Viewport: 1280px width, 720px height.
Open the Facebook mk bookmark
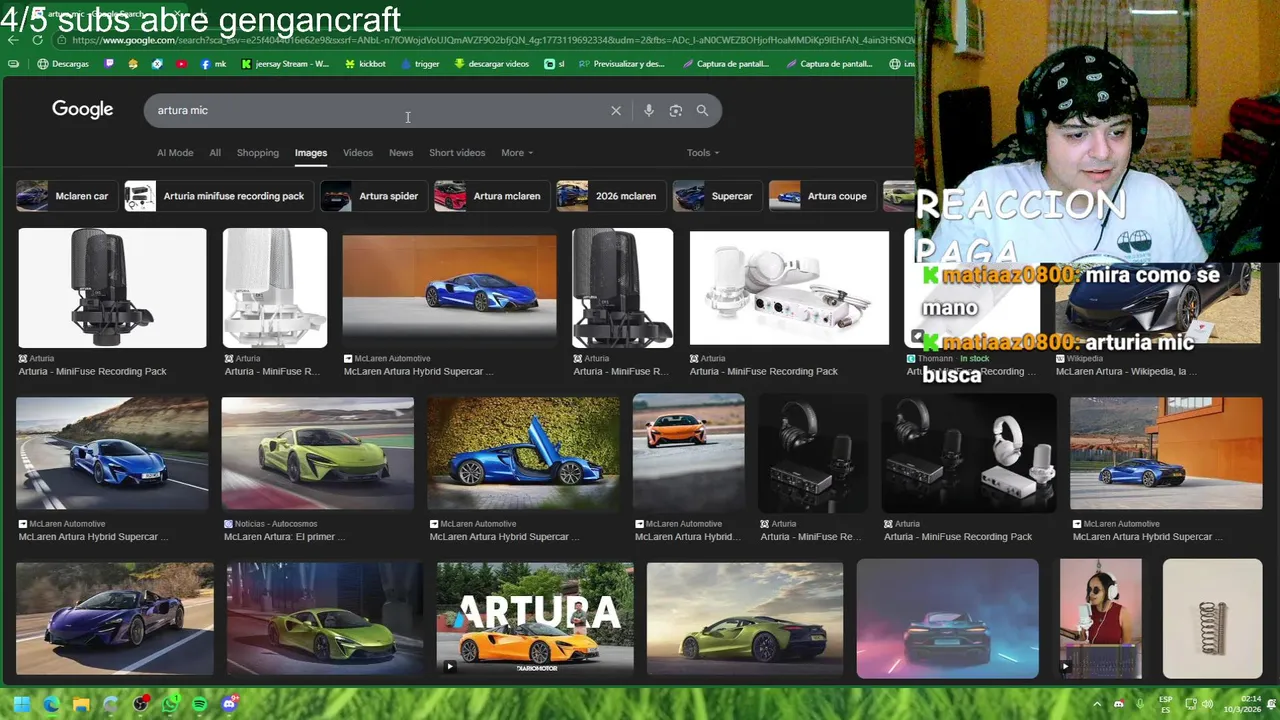[x=213, y=64]
